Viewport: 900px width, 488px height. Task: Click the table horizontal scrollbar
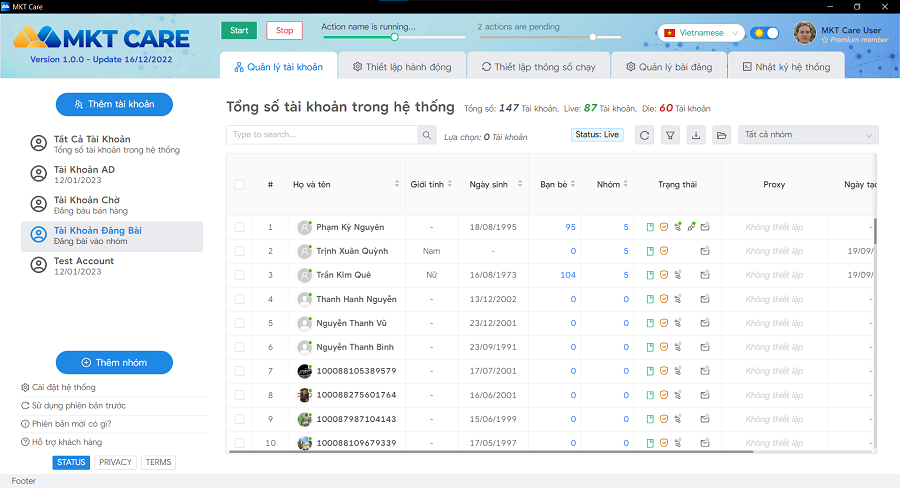tap(491, 452)
